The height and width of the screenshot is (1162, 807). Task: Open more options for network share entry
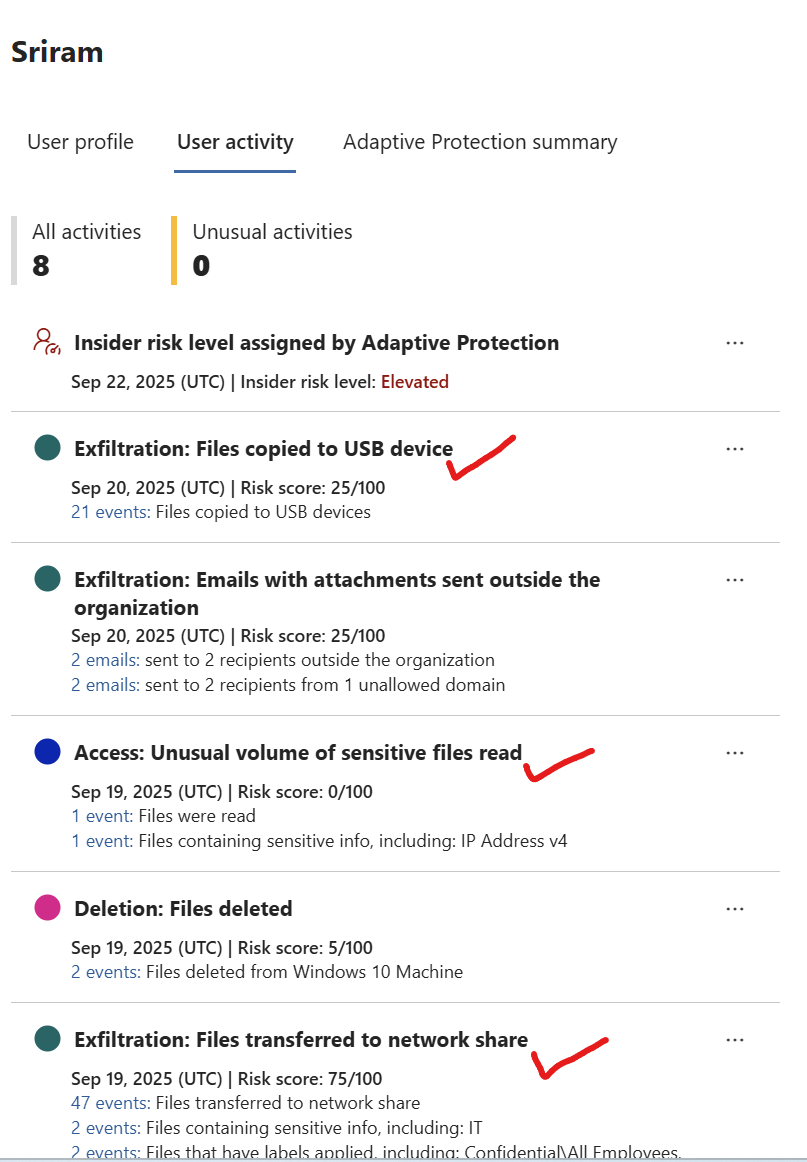coord(735,1040)
